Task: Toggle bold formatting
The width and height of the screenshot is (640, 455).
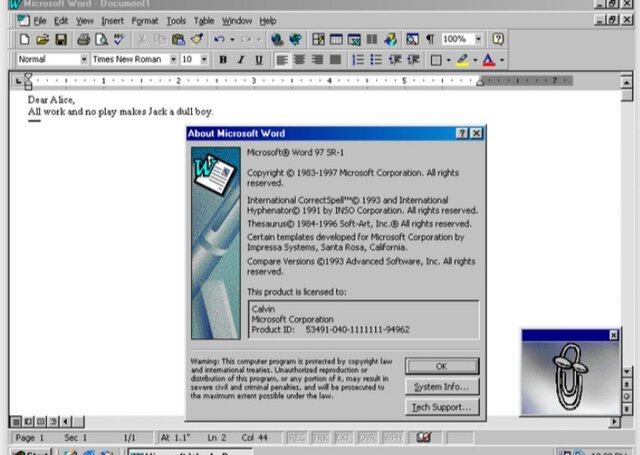Action: point(223,60)
